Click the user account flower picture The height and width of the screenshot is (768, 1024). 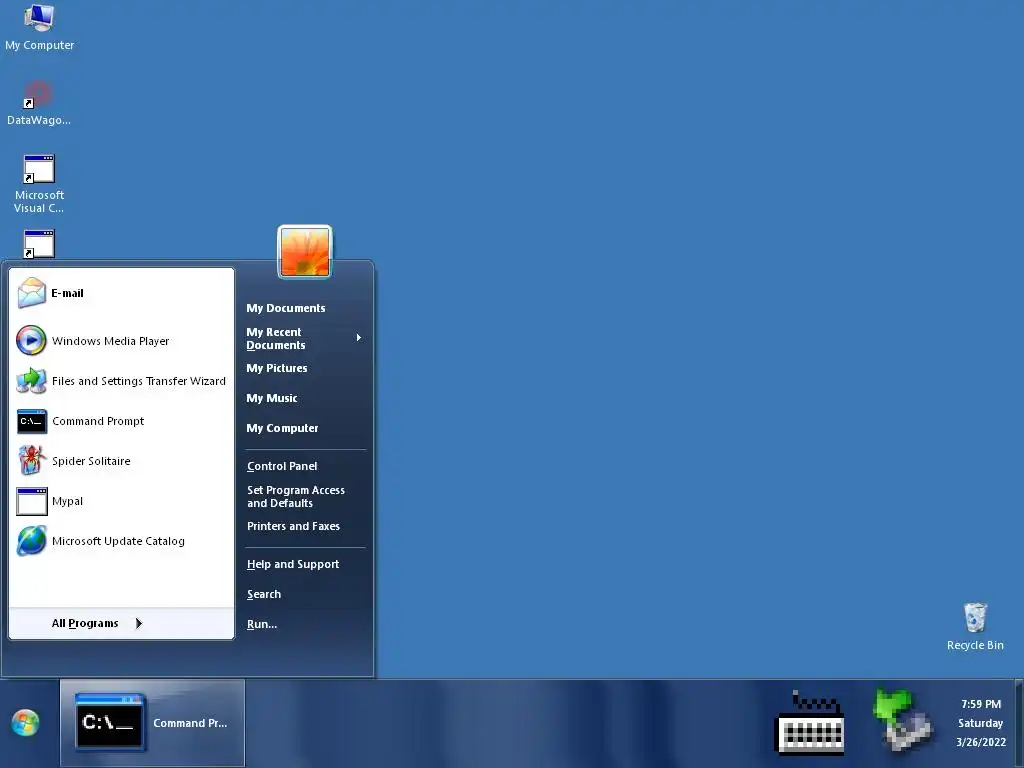click(x=305, y=252)
